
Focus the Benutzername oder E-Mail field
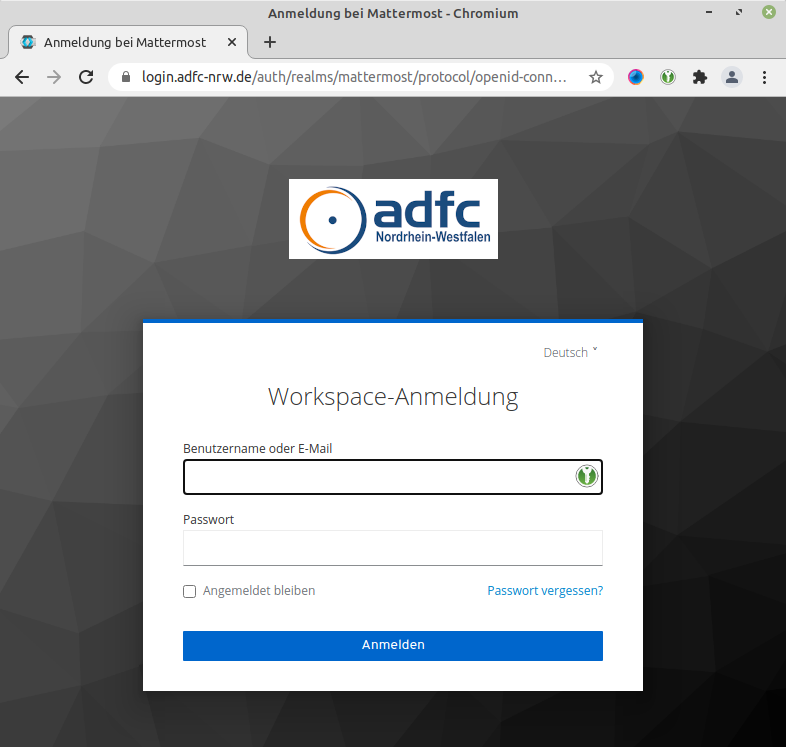pyautogui.click(x=393, y=477)
